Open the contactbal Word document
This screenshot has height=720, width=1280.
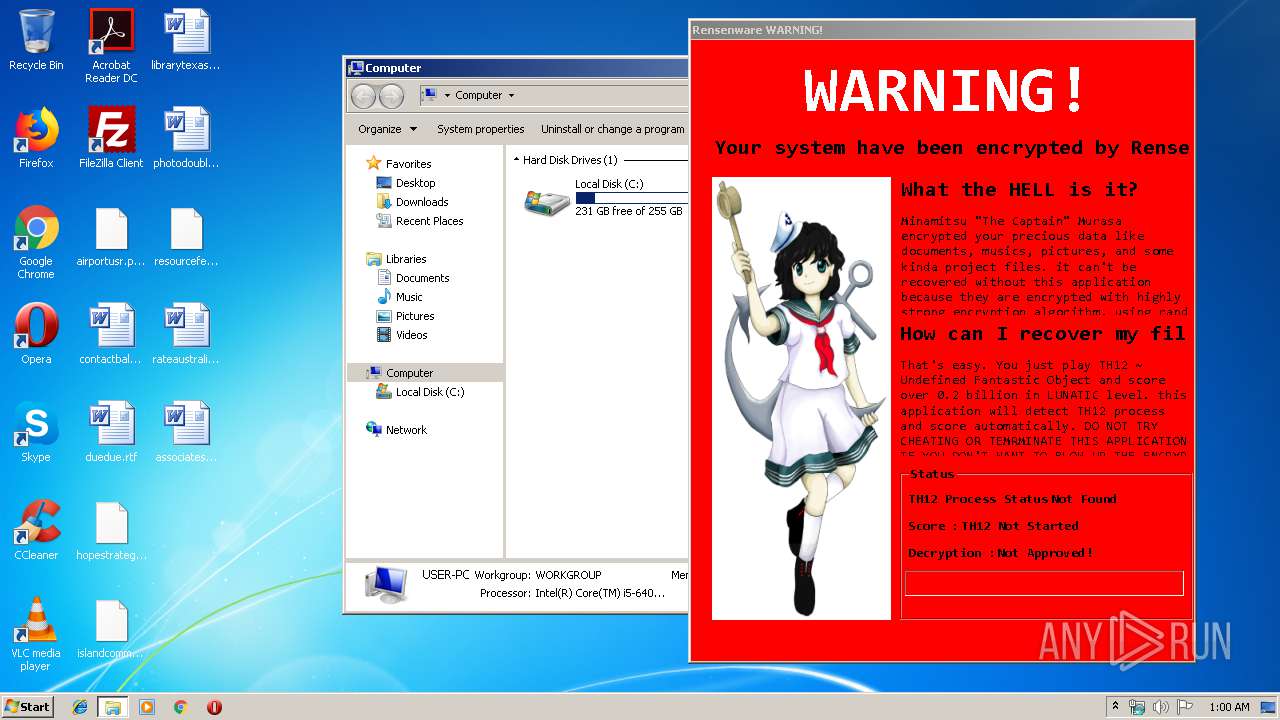111,334
